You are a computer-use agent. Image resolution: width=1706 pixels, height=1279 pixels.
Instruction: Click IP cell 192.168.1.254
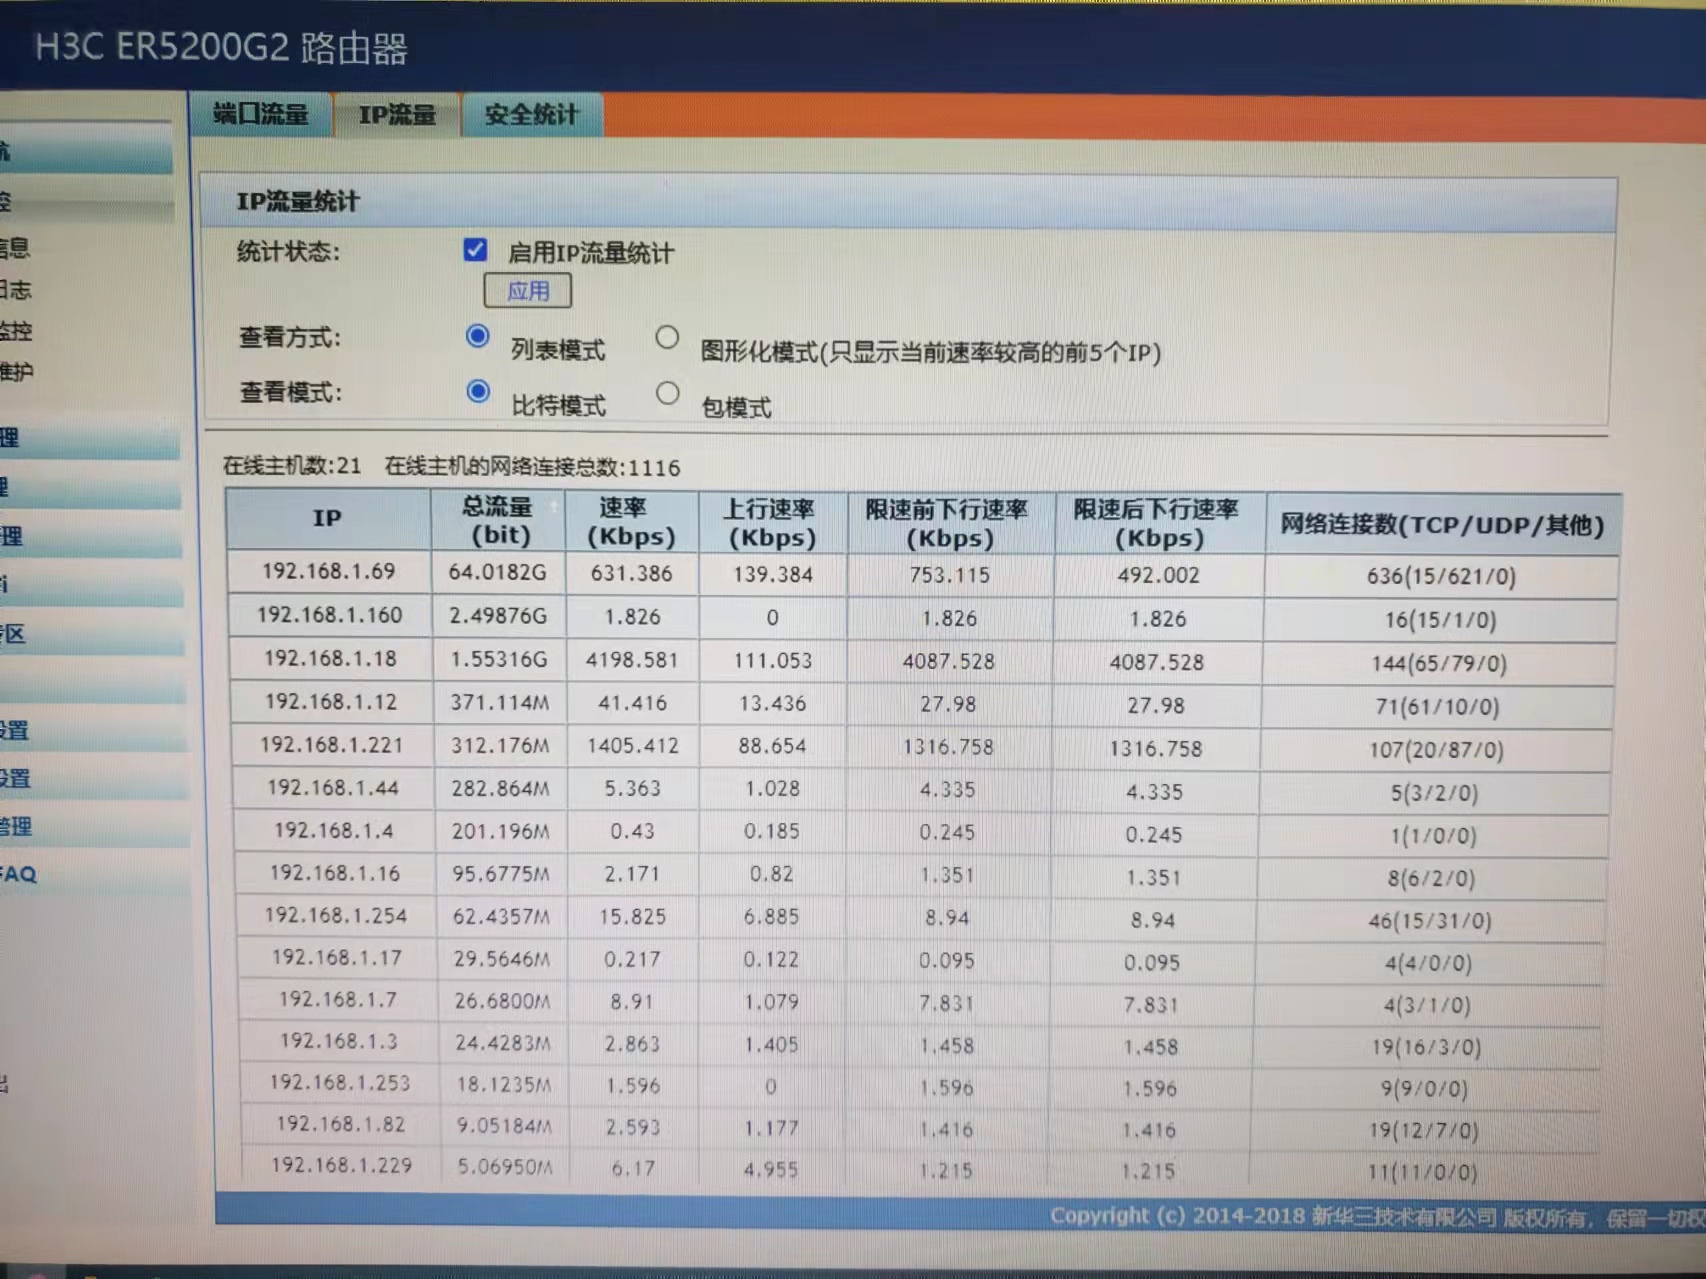point(336,916)
